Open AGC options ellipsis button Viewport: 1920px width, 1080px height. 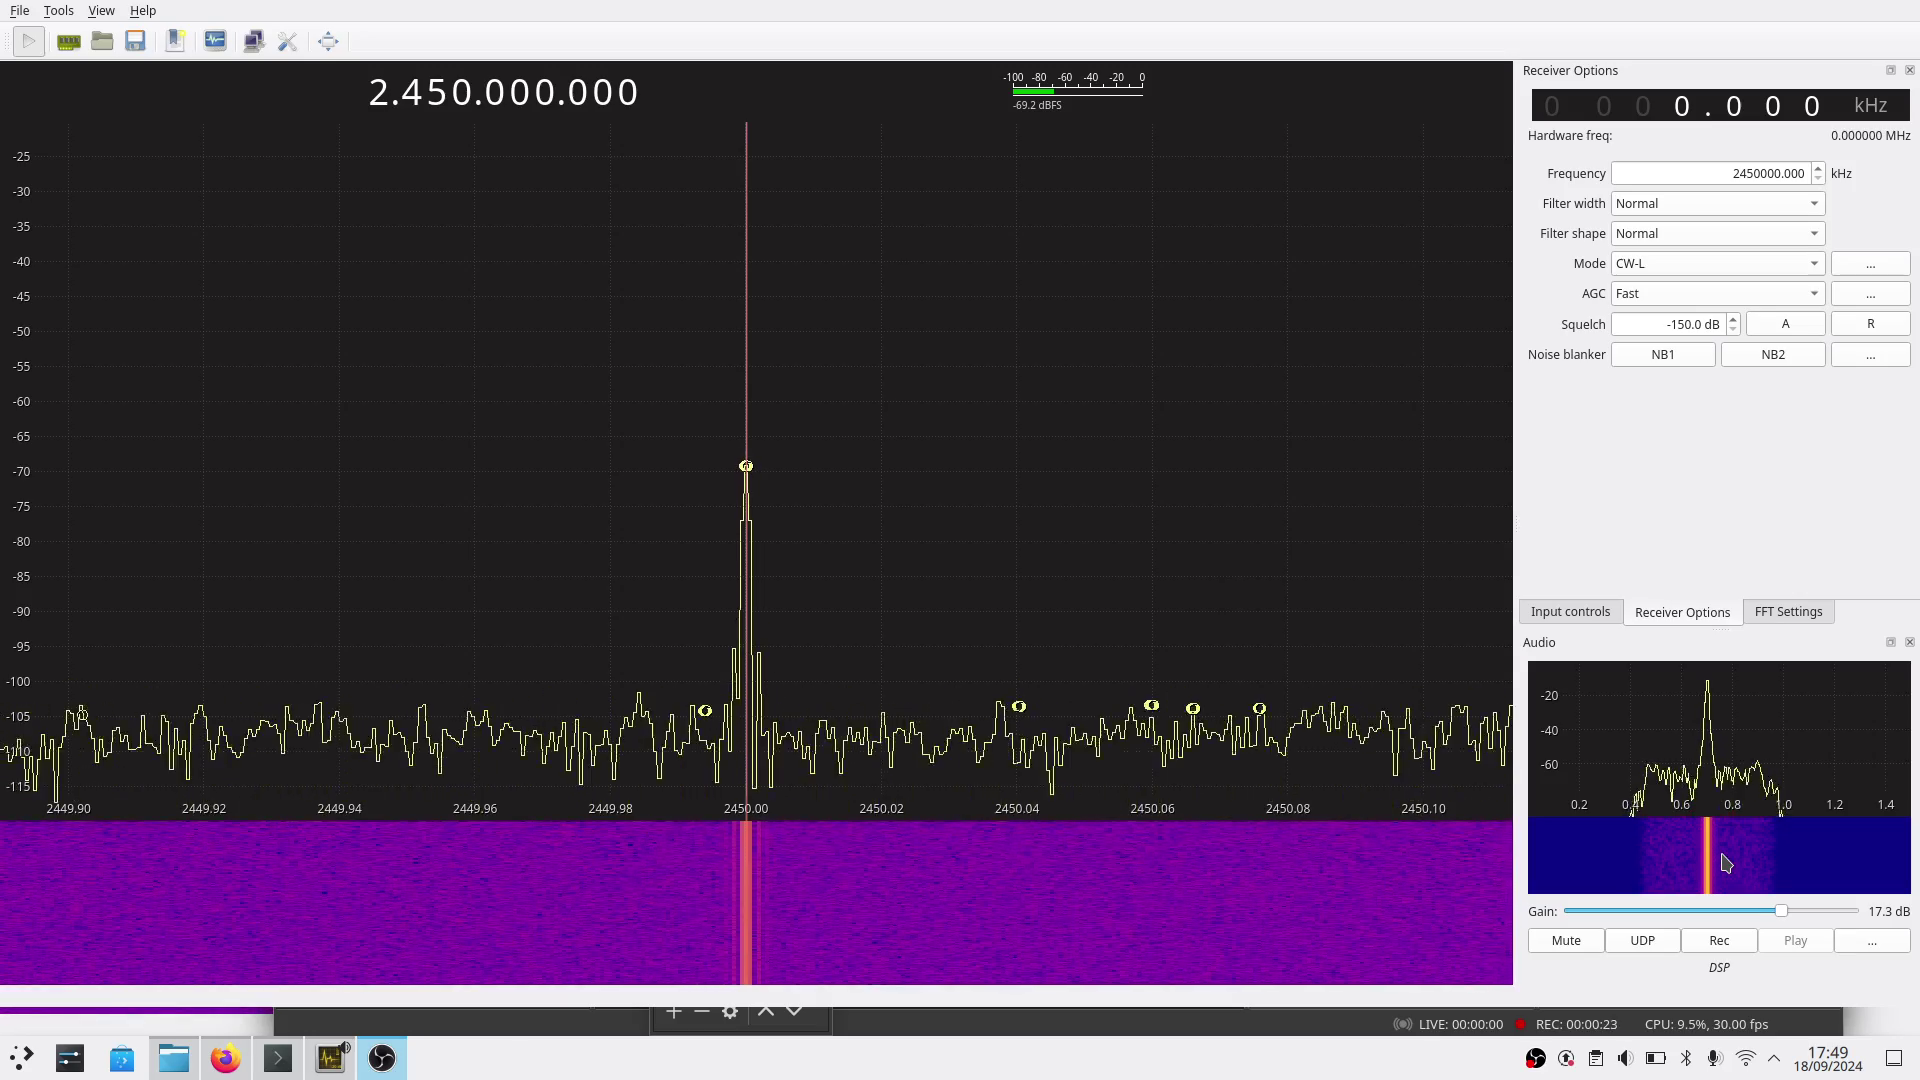click(1871, 294)
